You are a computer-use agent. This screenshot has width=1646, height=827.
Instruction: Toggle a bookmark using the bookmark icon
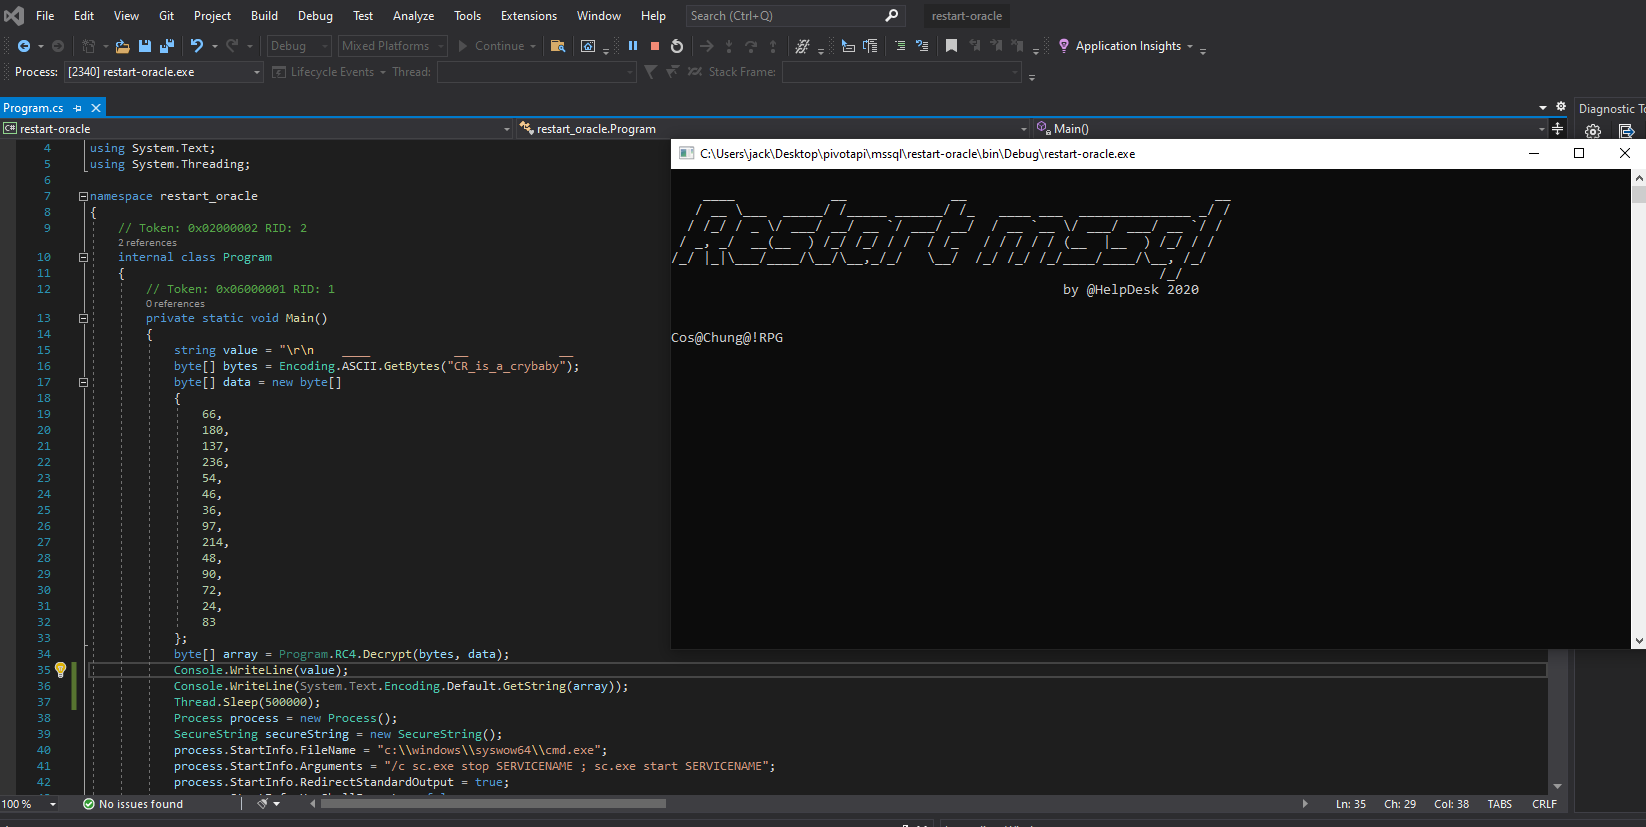951,46
